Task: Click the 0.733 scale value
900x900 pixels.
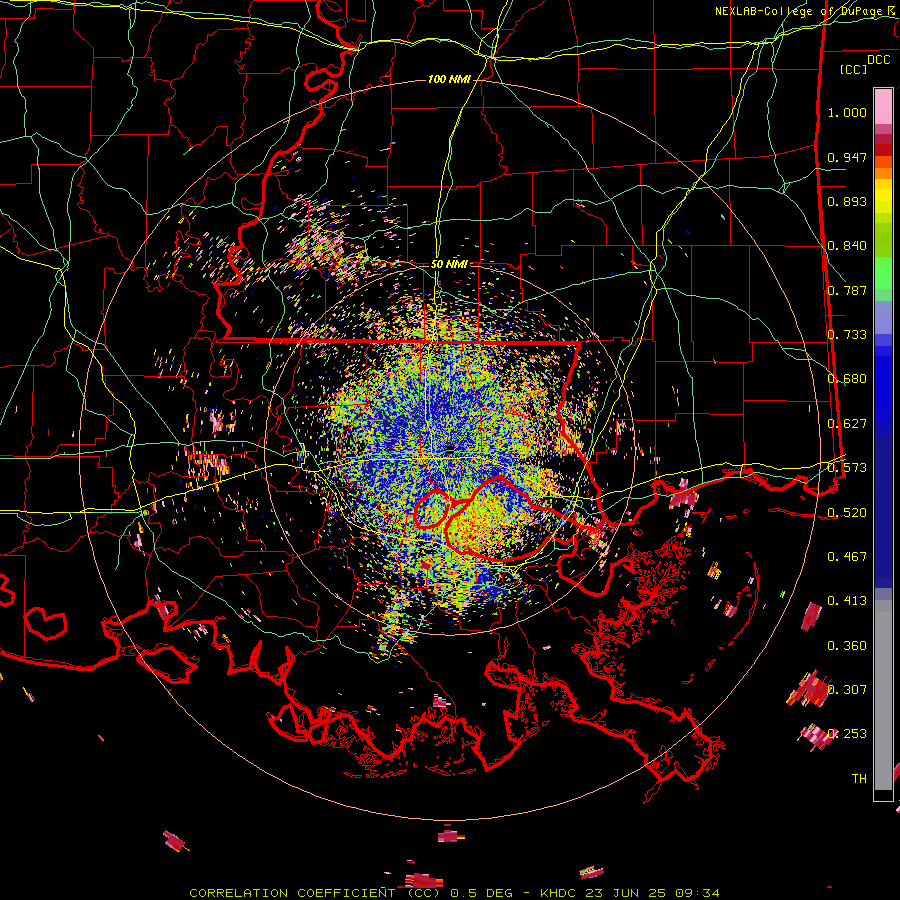Action: click(x=847, y=335)
